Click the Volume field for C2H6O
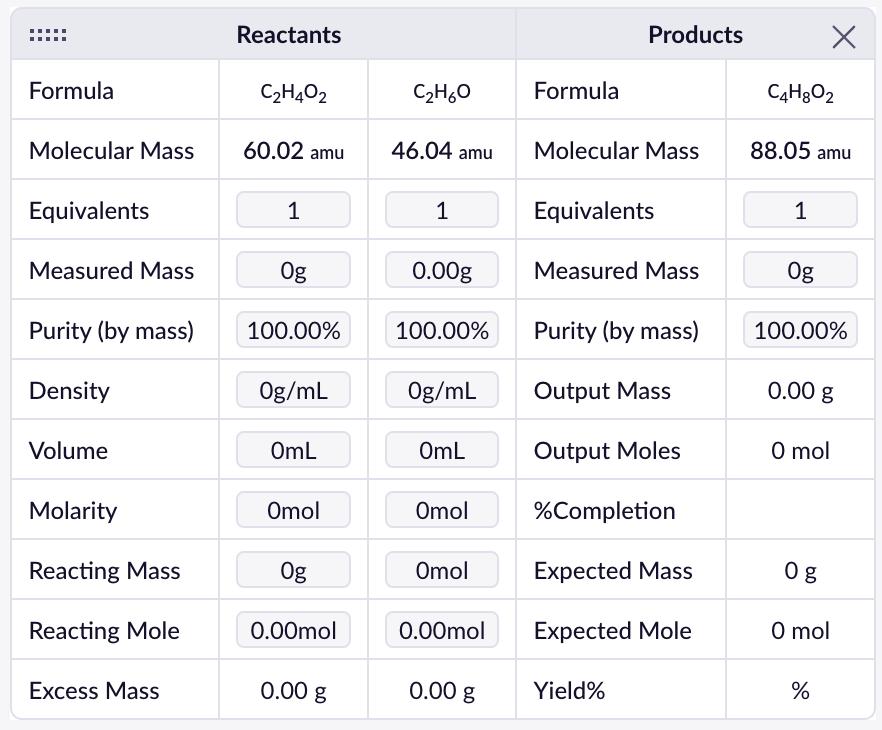Screen dimensions: 882x730 [442, 451]
